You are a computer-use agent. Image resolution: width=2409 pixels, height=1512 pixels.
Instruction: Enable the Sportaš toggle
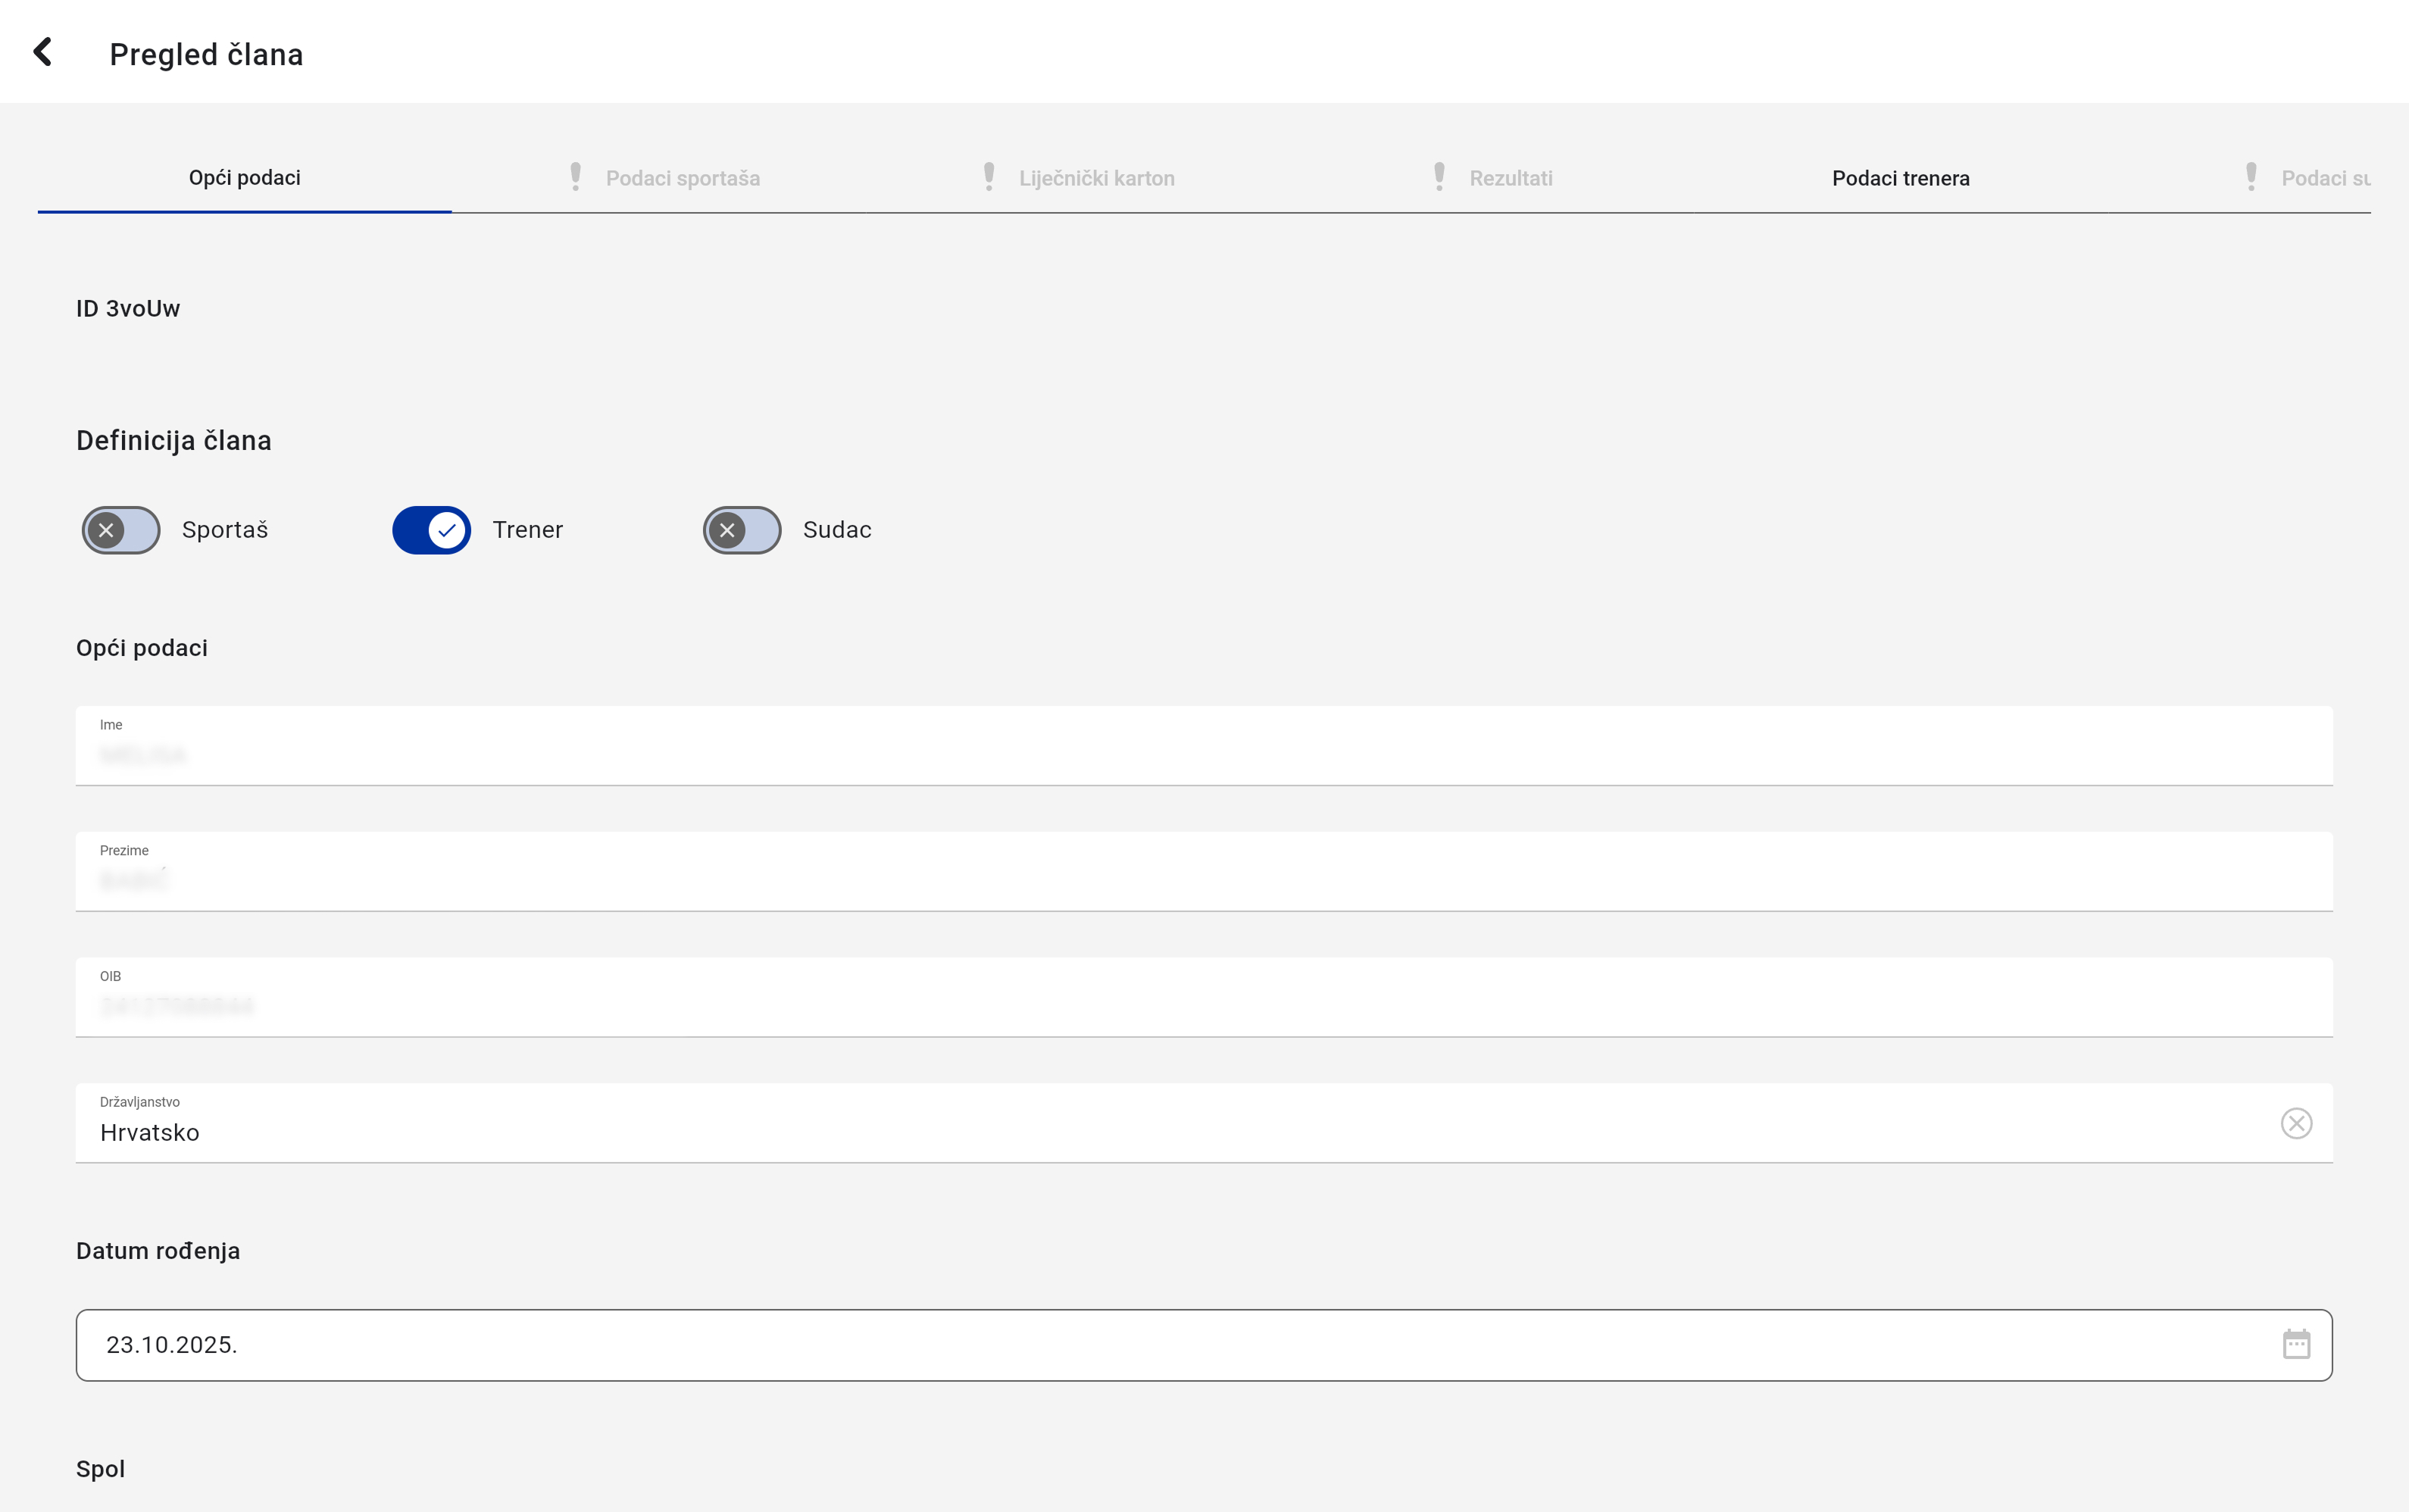pos(121,530)
